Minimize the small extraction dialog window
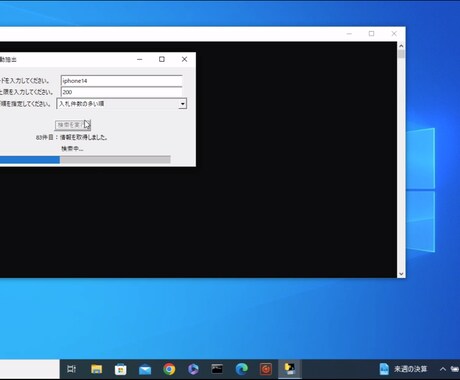This screenshot has width=460, height=380. pyautogui.click(x=140, y=59)
